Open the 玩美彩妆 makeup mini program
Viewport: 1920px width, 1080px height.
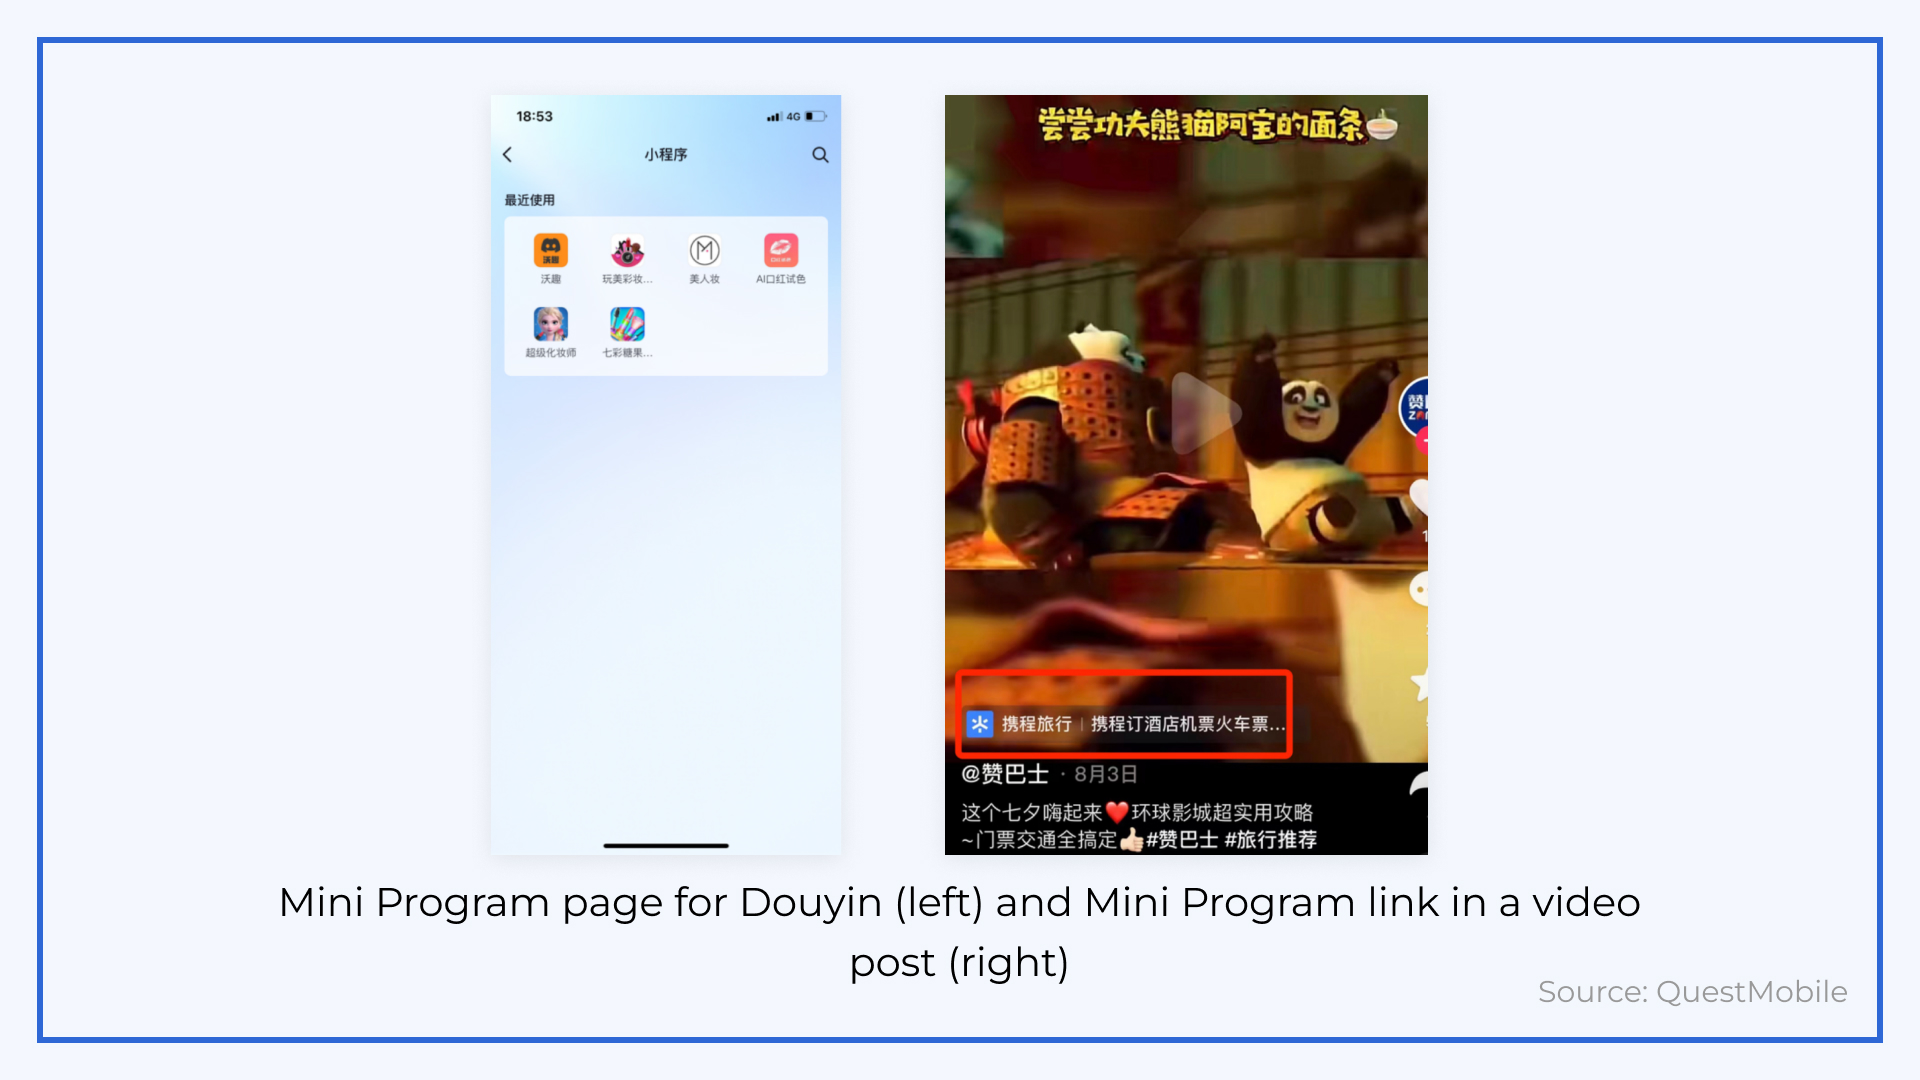pos(627,250)
